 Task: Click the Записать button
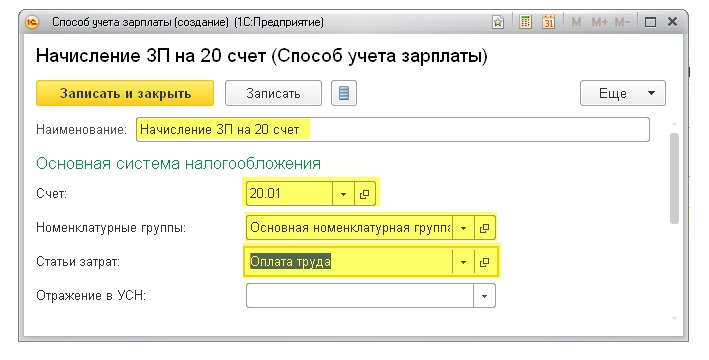click(x=273, y=93)
